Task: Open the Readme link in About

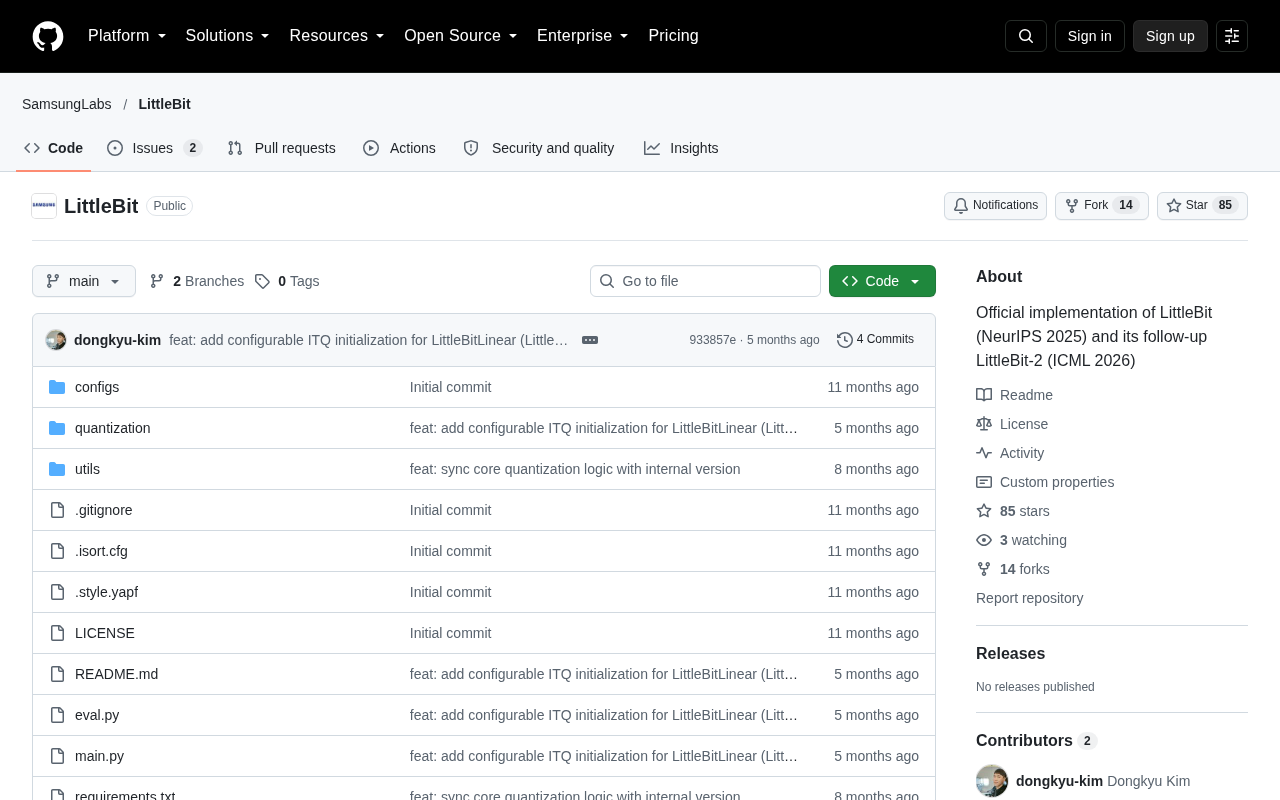Action: click(x=1014, y=395)
